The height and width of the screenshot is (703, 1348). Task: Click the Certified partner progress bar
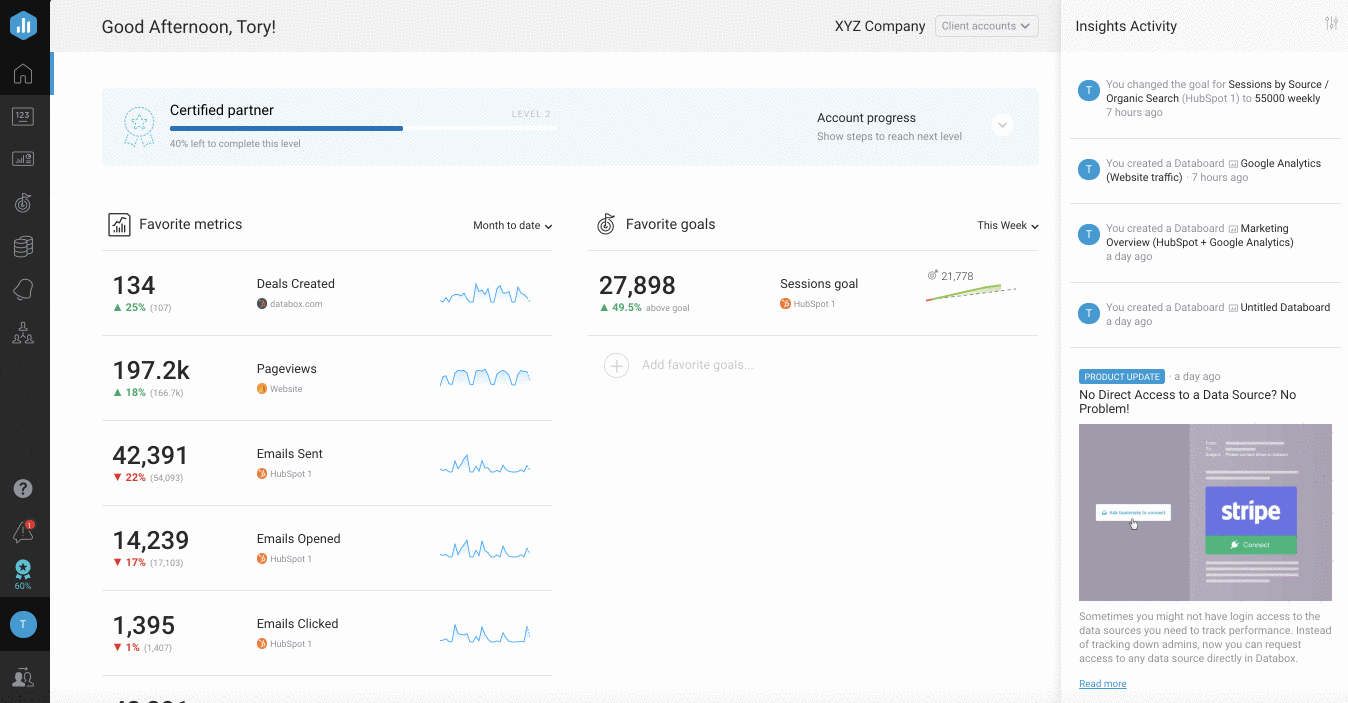click(364, 128)
